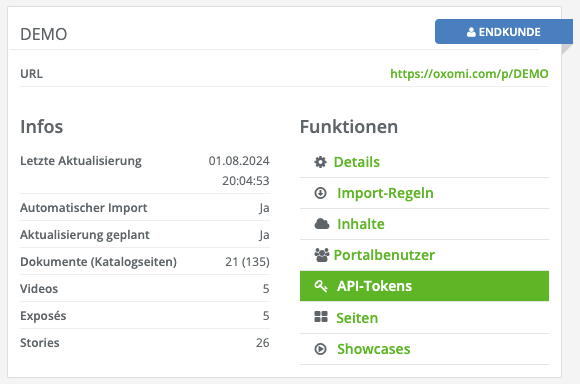Image resolution: width=580 pixels, height=384 pixels.
Task: Open the Inhalte link
Action: [x=361, y=224]
